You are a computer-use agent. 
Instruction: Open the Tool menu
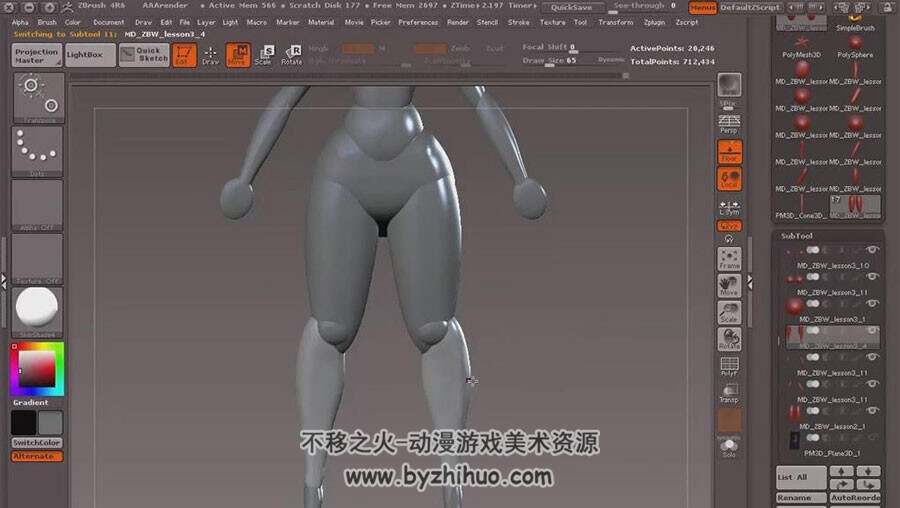click(580, 22)
